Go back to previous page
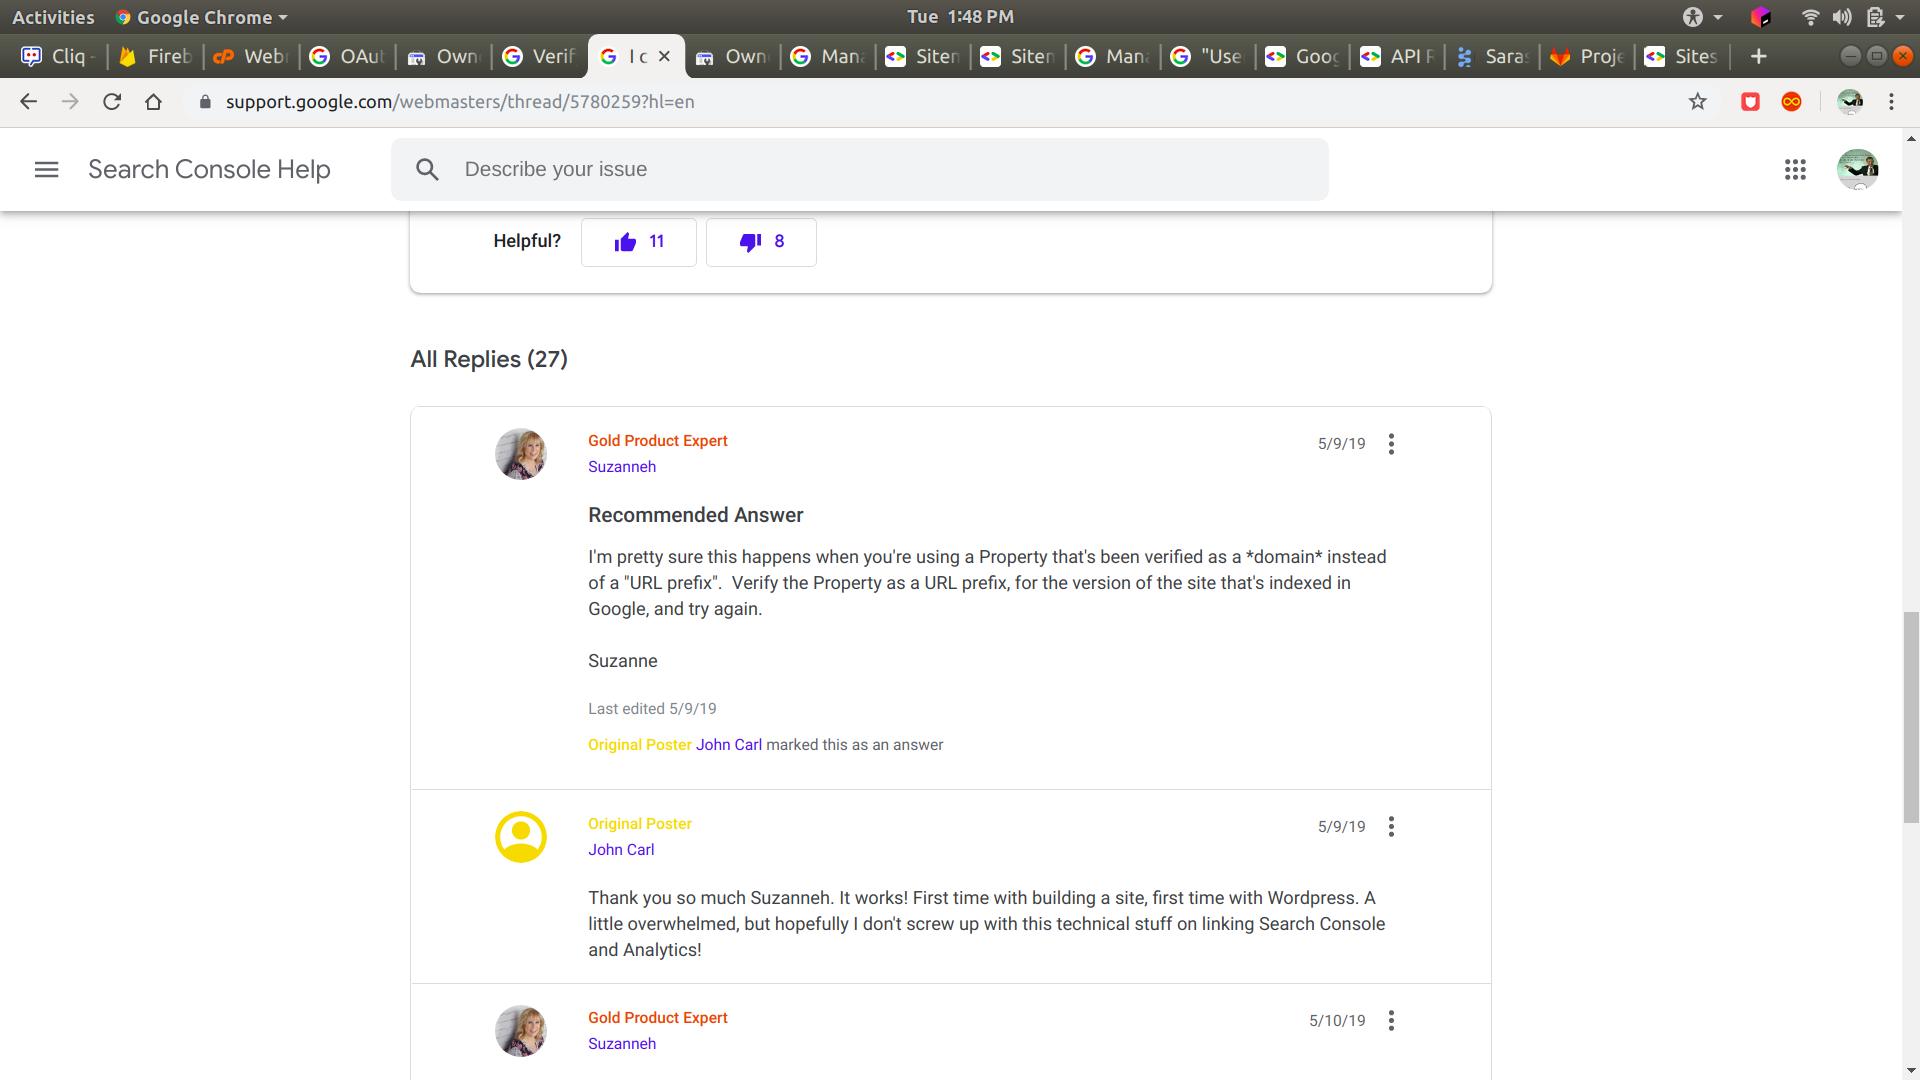Screen dimensions: 1920x1080 tap(28, 102)
